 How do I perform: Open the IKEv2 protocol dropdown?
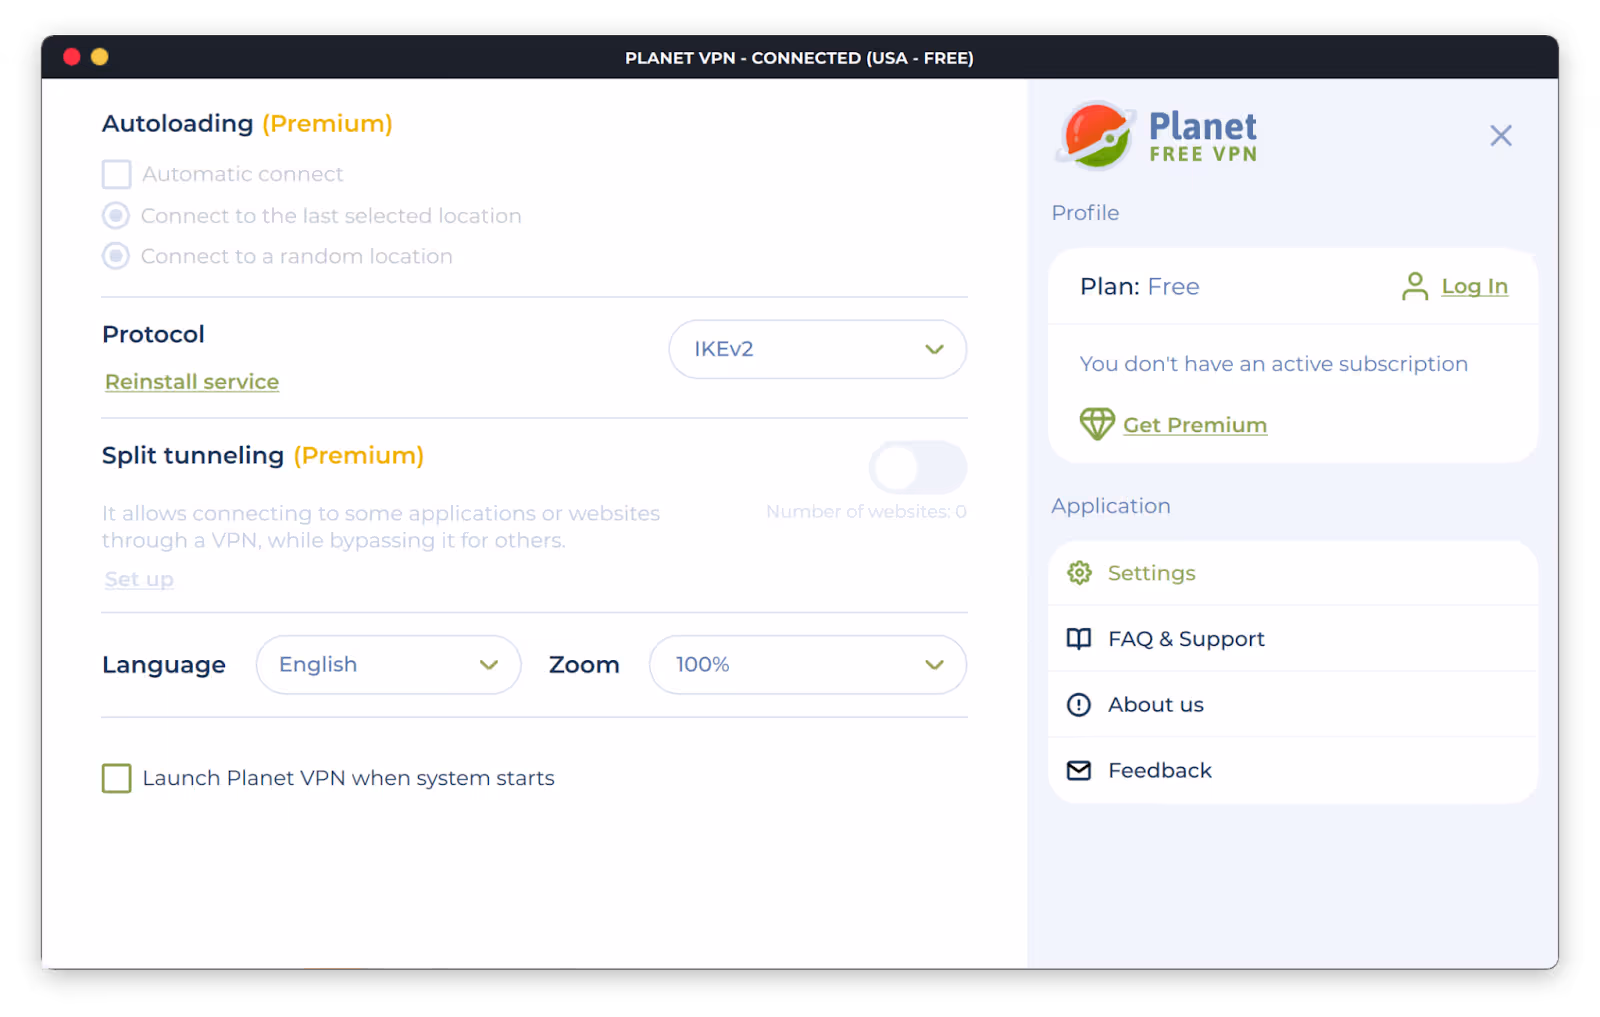coord(817,349)
